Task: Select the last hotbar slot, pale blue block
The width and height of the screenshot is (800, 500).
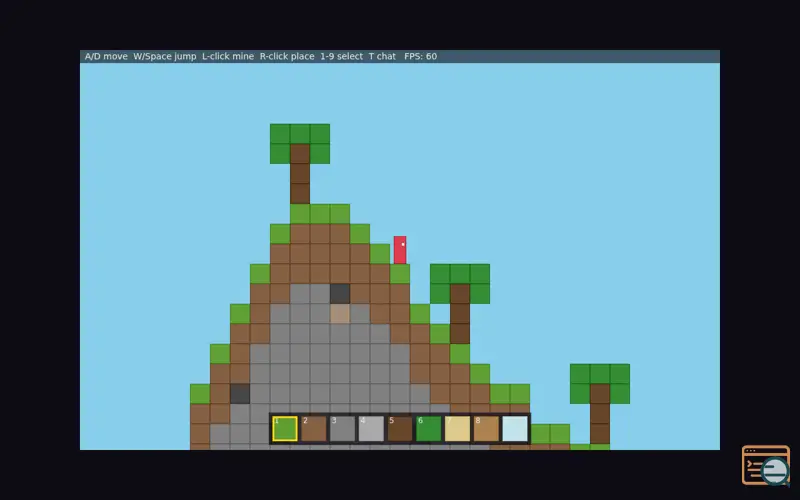Action: 515,429
